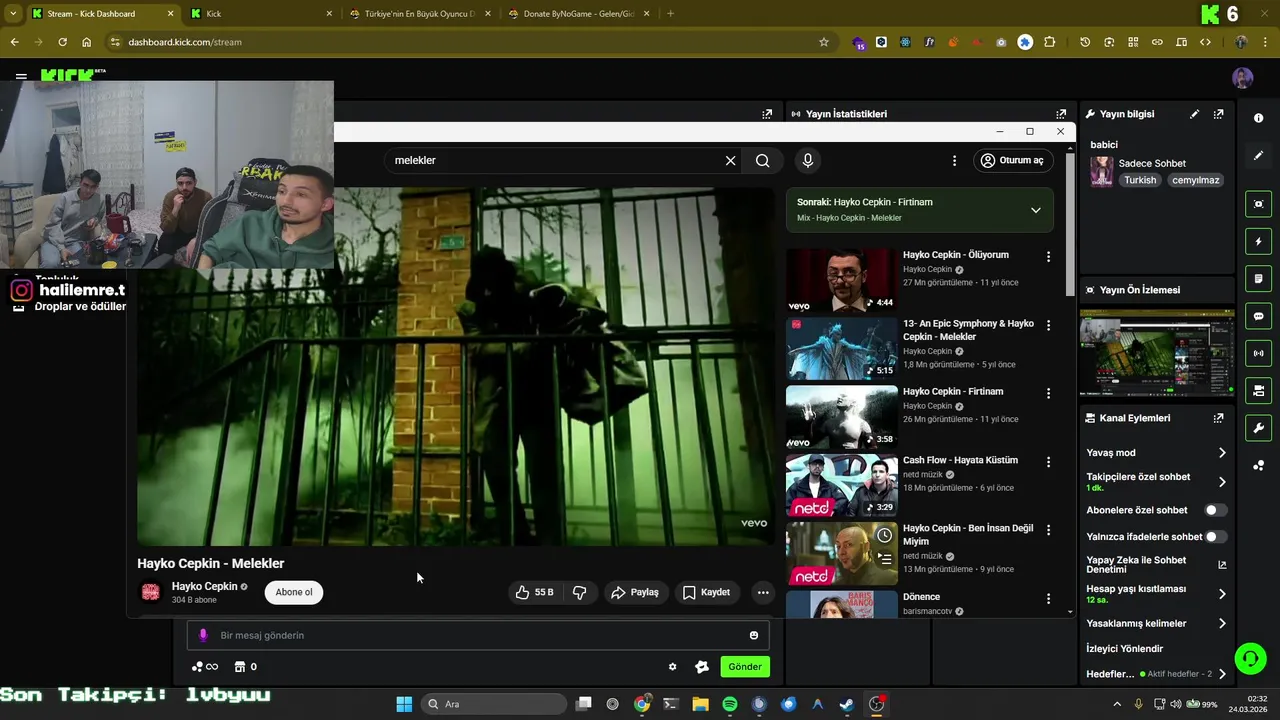Viewport: 1280px width, 720px height.
Task: Toggle stream preview icon in right sidebar
Action: coord(1258,204)
